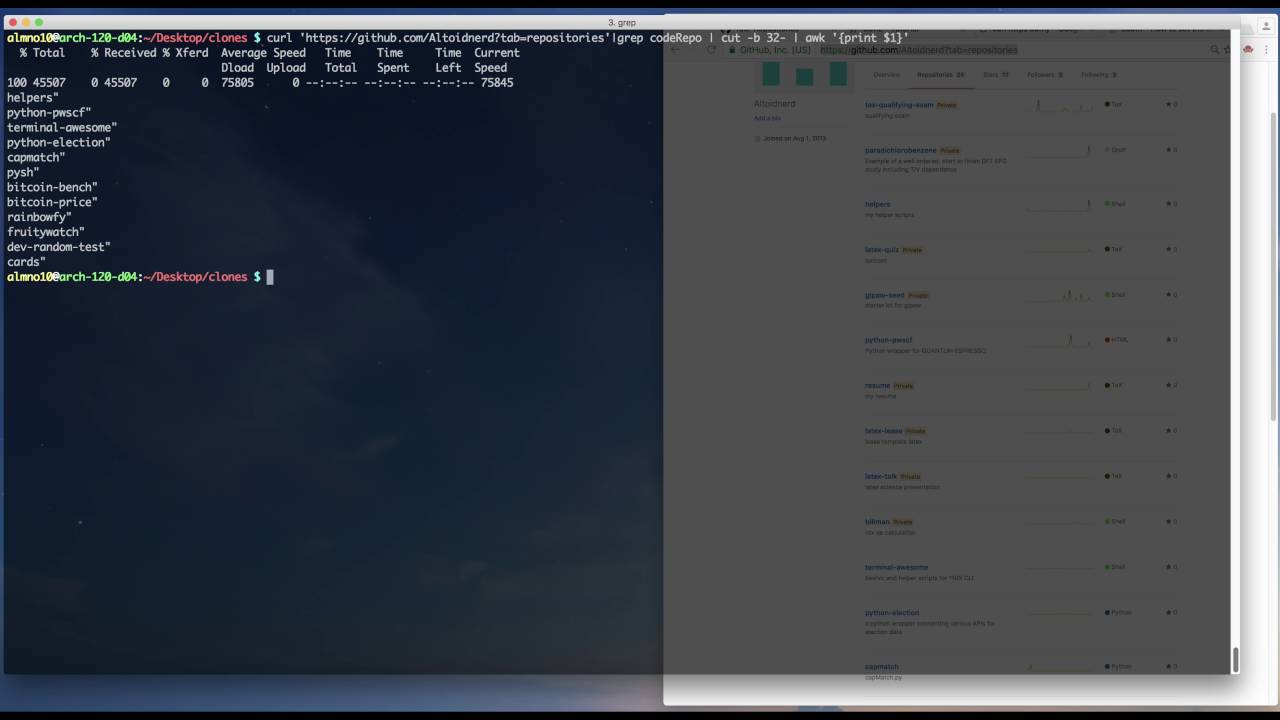
Task: Select the Repositories tab on the GitHub profile
Action: tap(940, 75)
